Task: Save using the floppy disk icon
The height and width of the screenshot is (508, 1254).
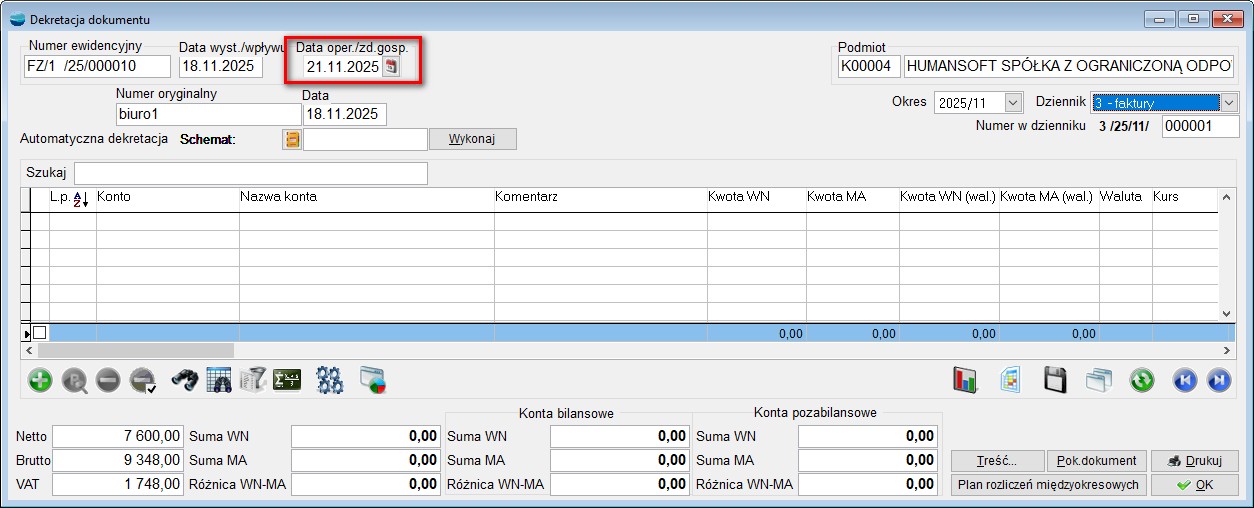Action: coord(1054,380)
